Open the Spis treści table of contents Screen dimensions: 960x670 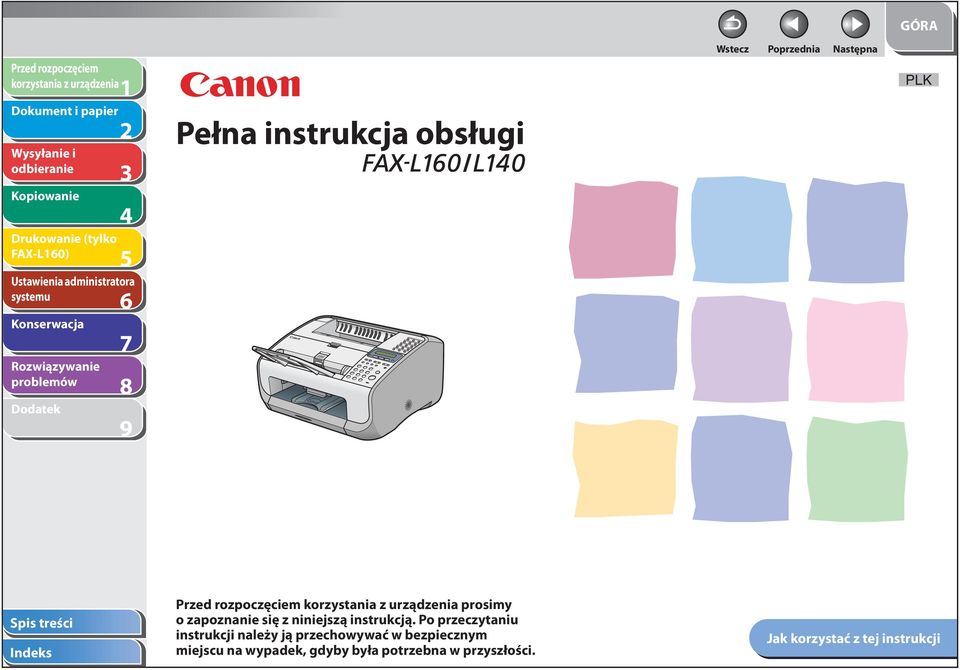coord(73,623)
